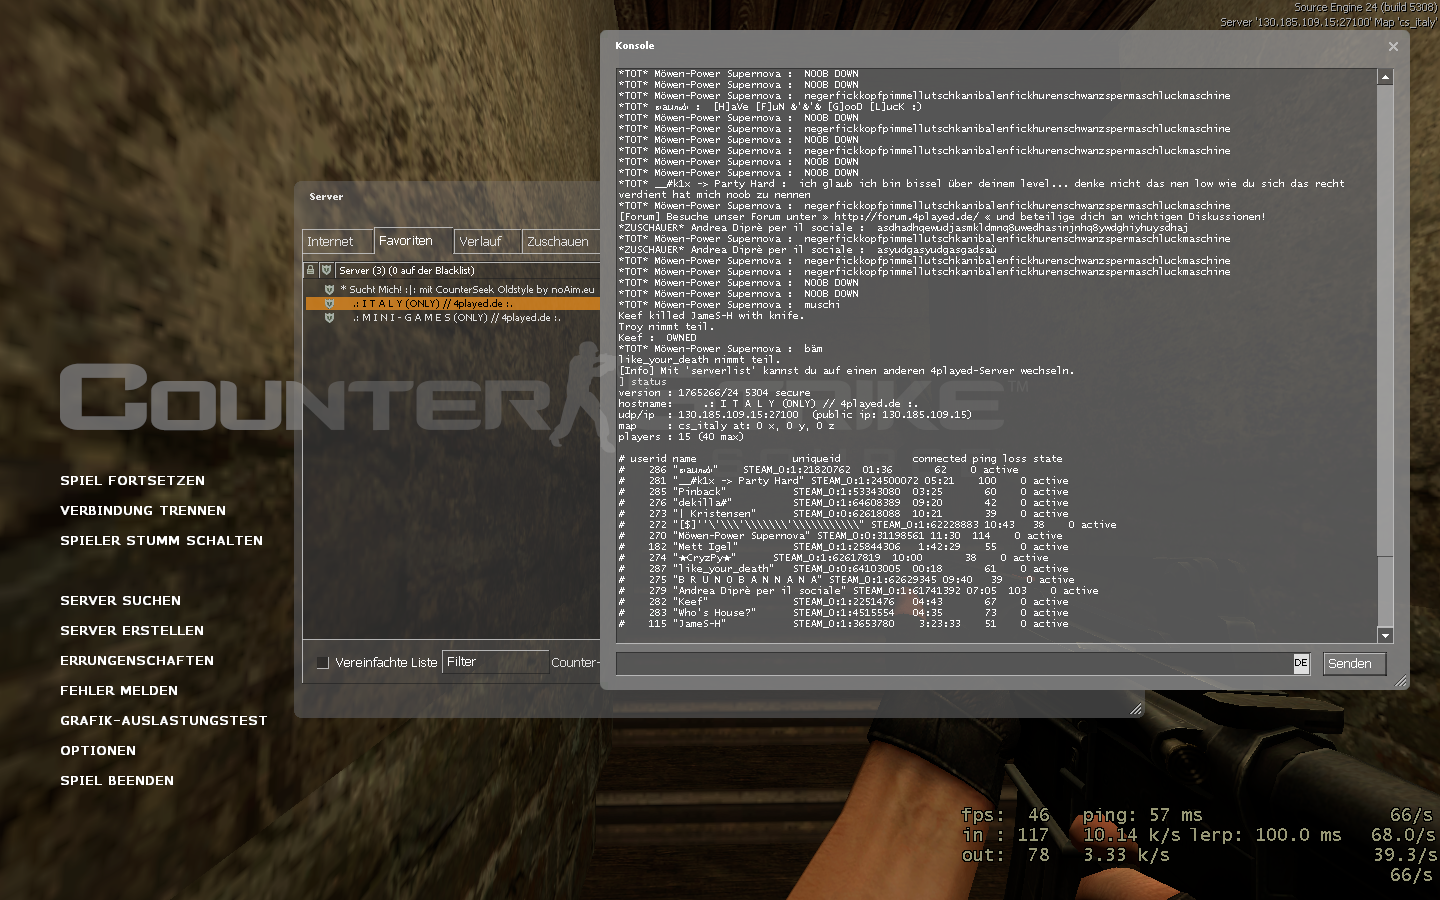
Task: Click the console scrollbar down arrow
Action: click(1385, 635)
